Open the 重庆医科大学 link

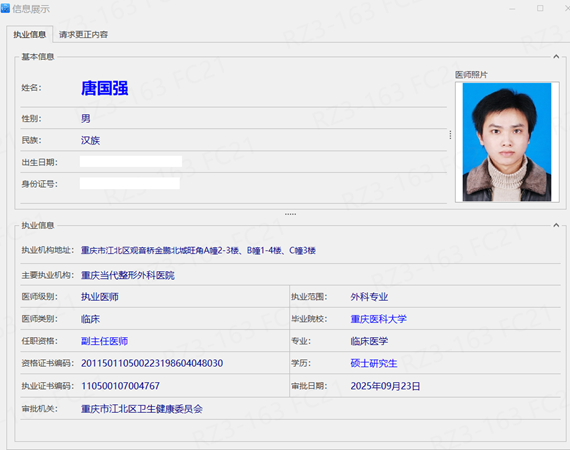click(x=378, y=319)
